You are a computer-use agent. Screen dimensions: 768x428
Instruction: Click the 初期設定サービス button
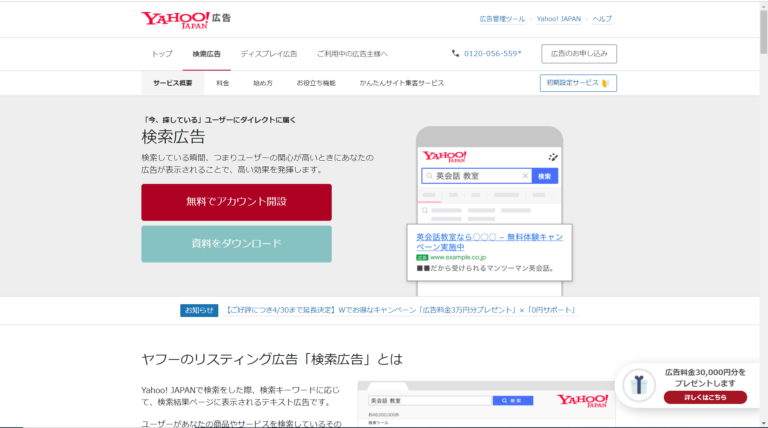tap(578, 83)
